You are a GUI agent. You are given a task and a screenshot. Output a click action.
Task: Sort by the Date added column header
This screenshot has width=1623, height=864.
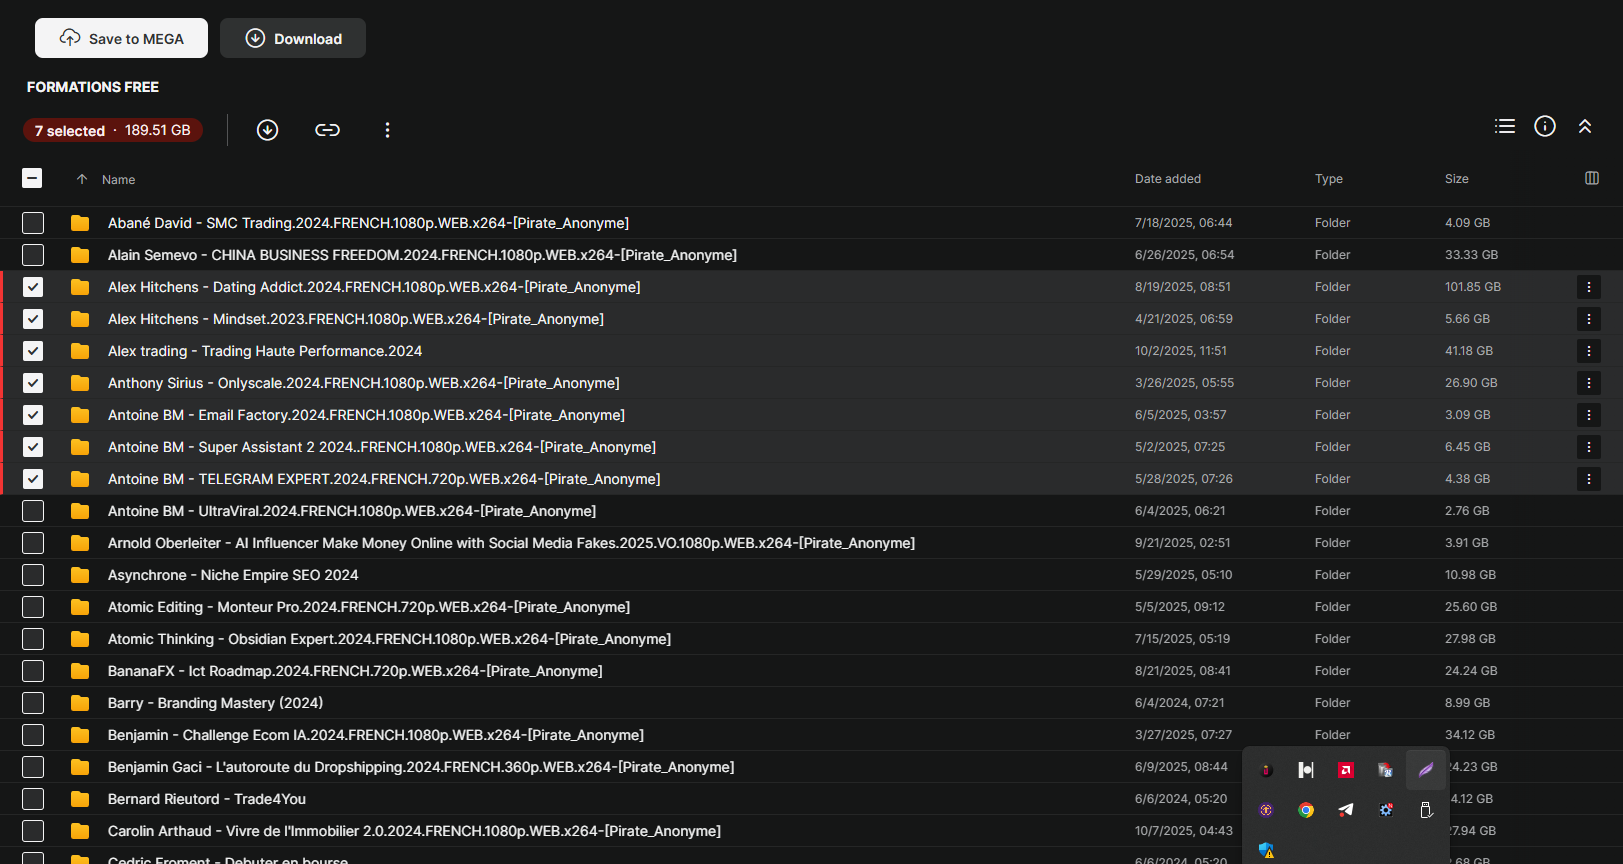(x=1167, y=179)
